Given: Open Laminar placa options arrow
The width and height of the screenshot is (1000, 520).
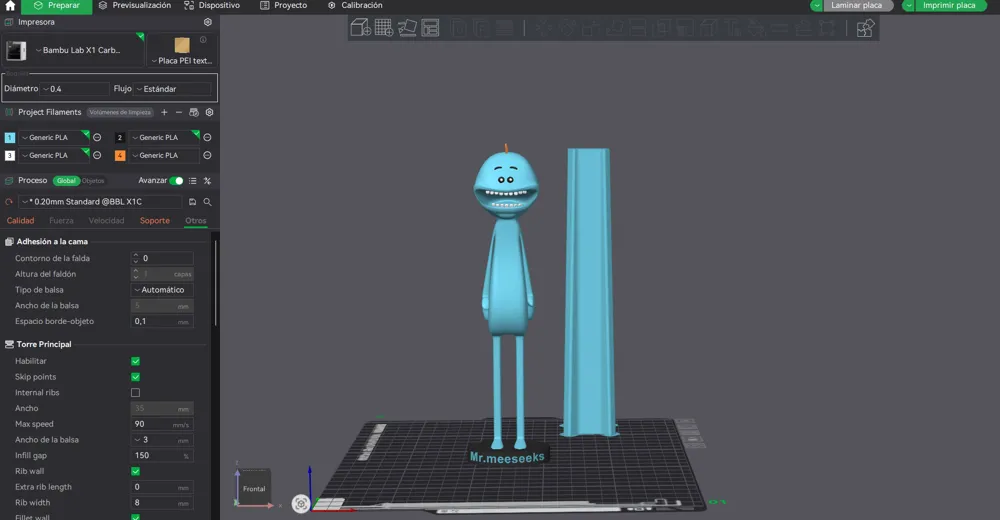Looking at the screenshot, I should (x=816, y=6).
